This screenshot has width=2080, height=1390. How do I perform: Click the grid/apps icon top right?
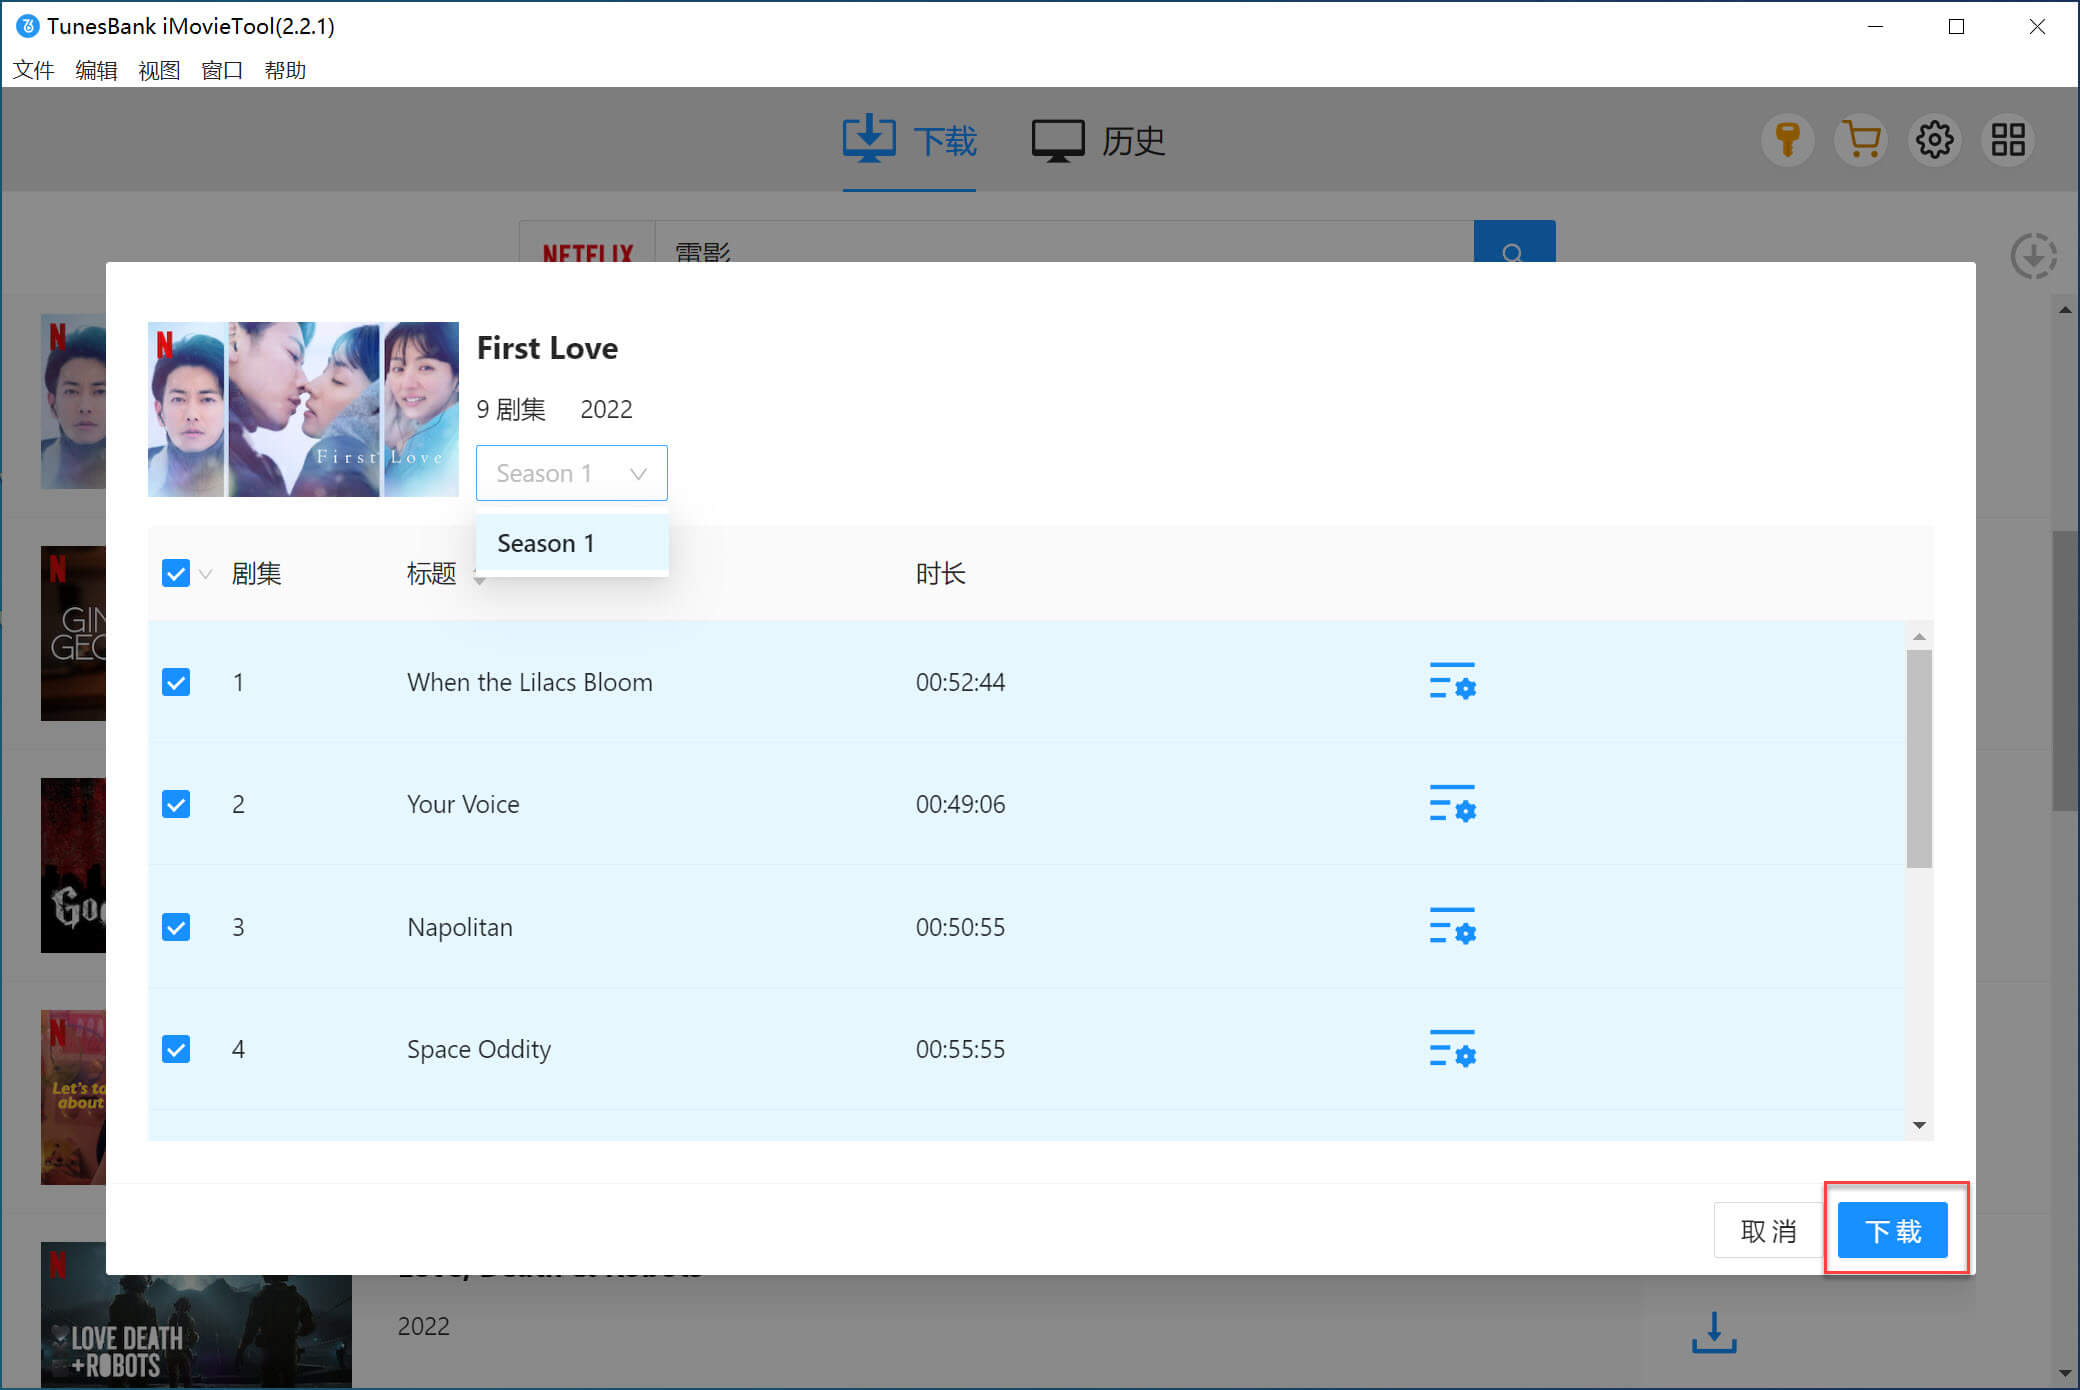pos(2007,140)
